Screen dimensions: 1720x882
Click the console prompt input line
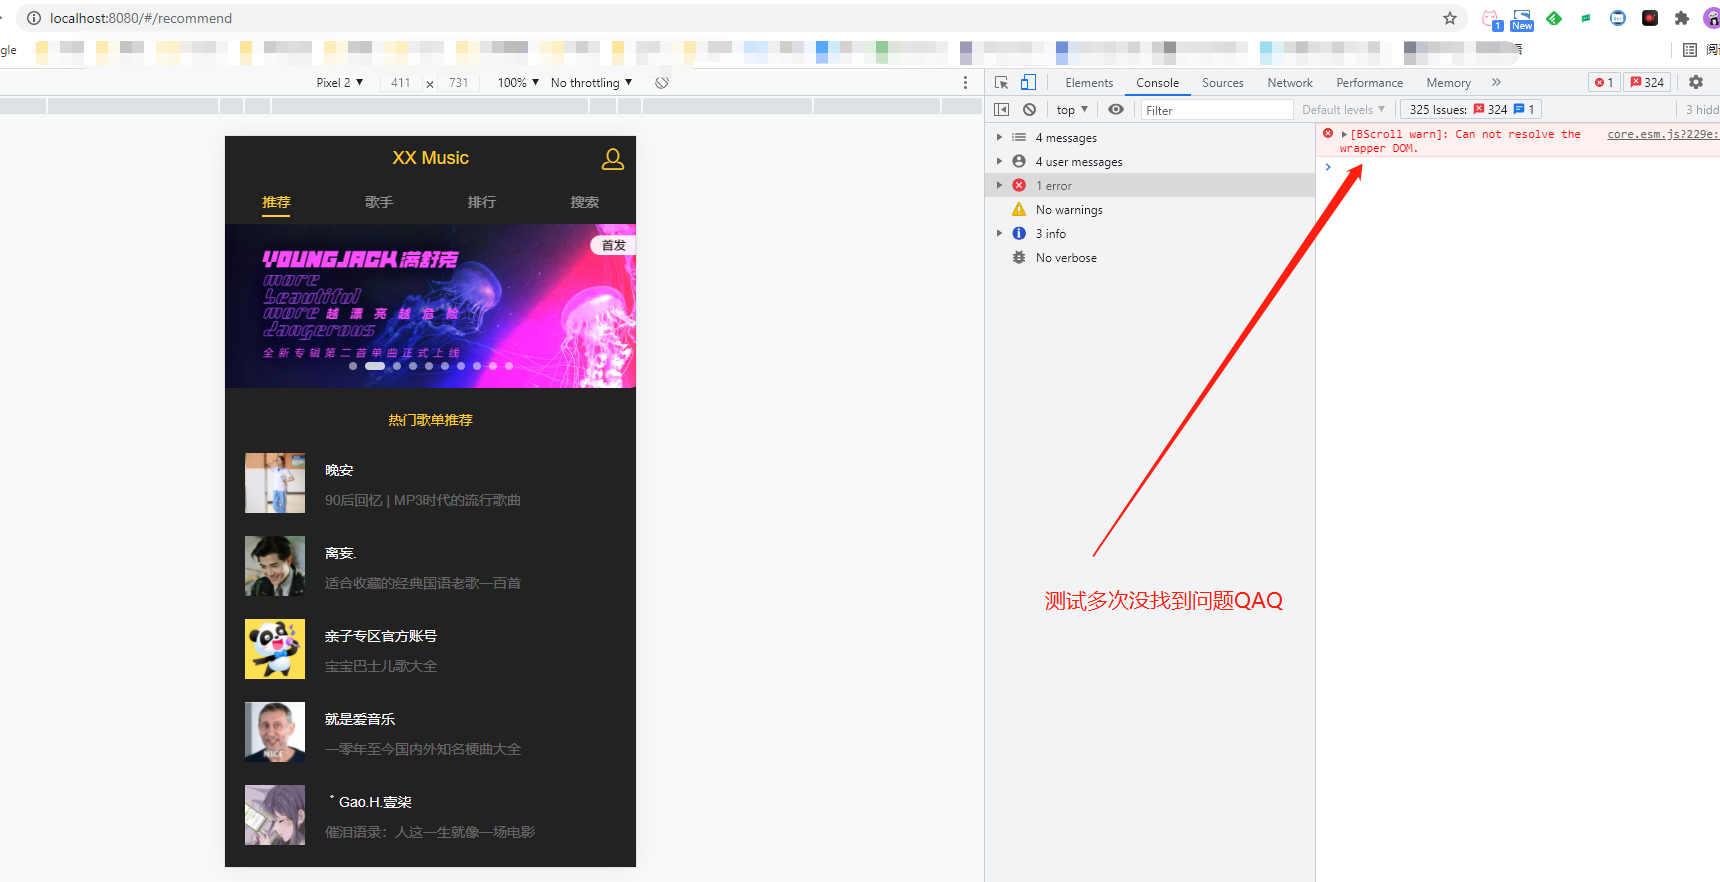pos(1520,168)
